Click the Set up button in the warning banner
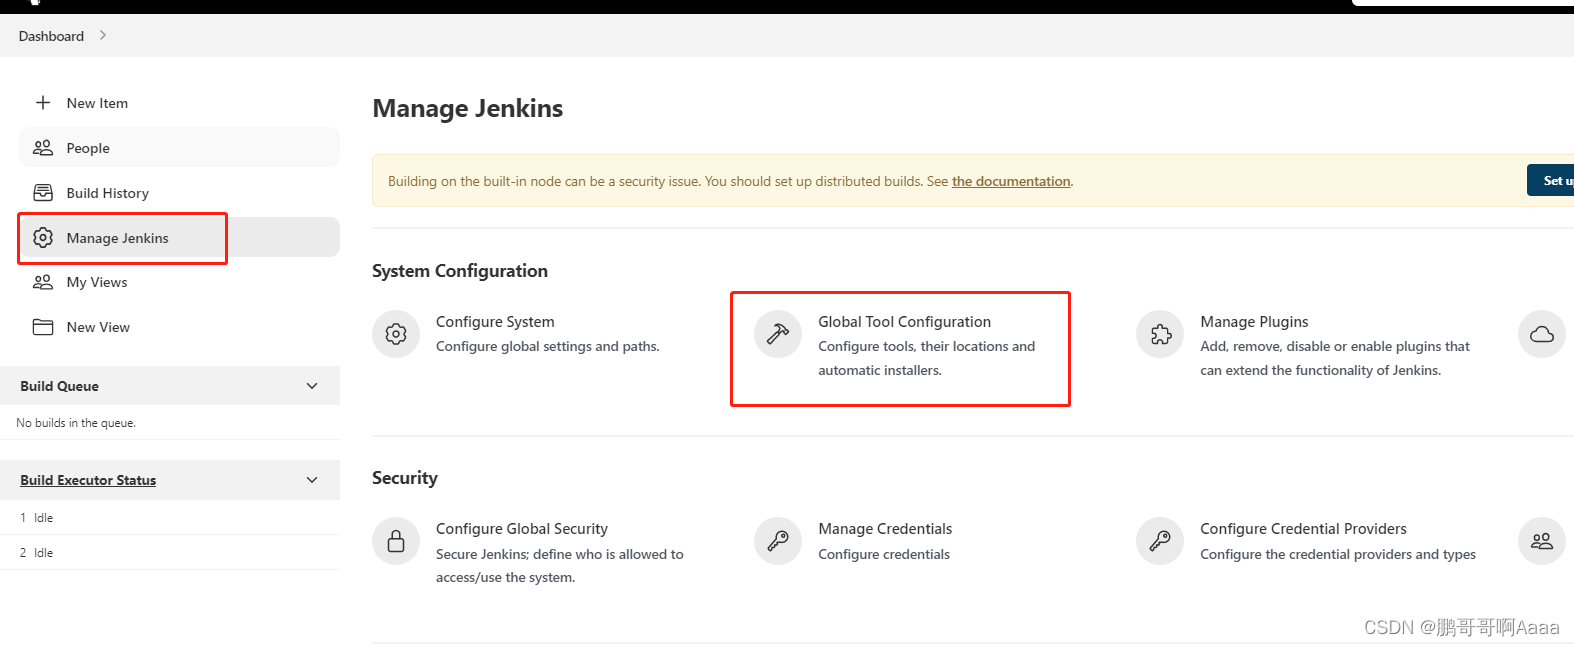Viewport: 1574px width, 646px height. 1551,180
